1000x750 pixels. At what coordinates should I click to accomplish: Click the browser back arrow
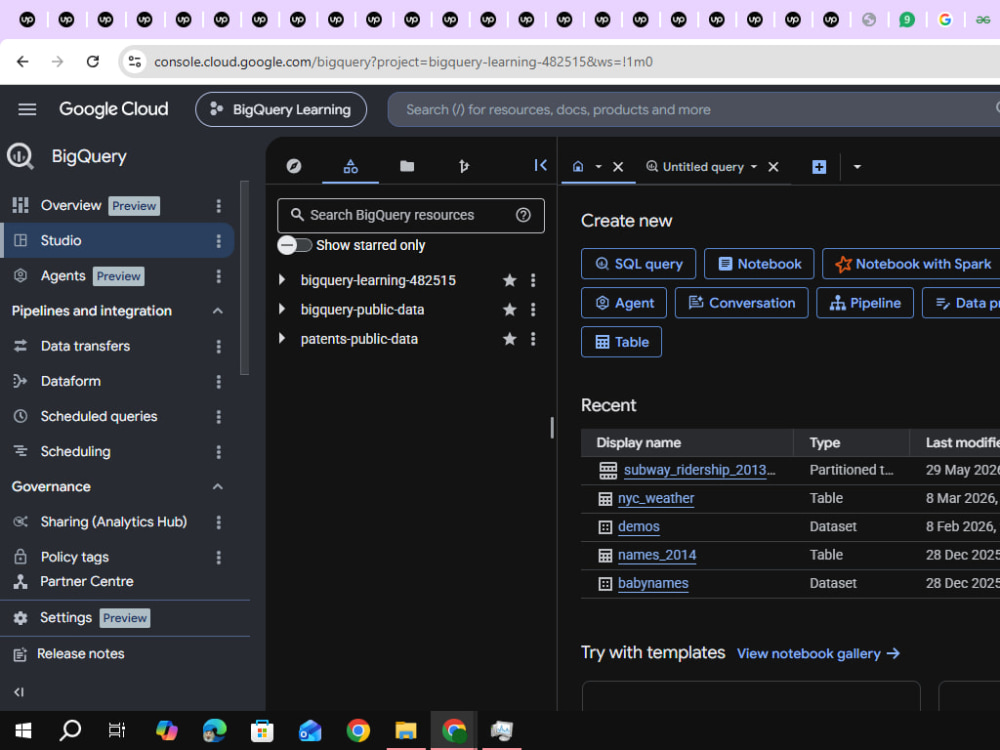(x=22, y=62)
